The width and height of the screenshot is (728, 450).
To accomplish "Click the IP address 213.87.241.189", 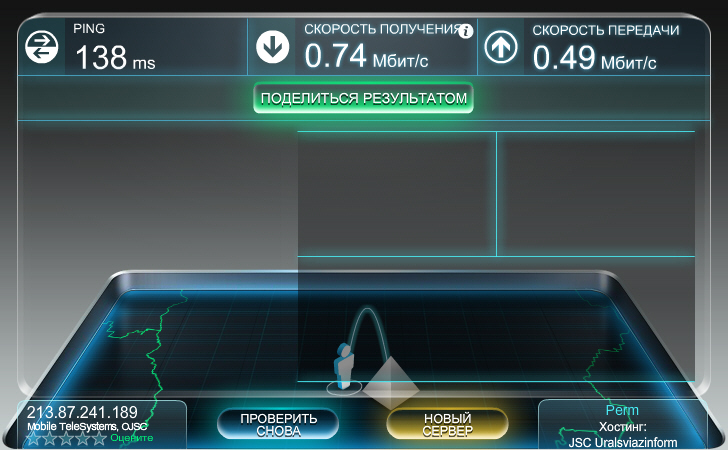I will pos(82,412).
